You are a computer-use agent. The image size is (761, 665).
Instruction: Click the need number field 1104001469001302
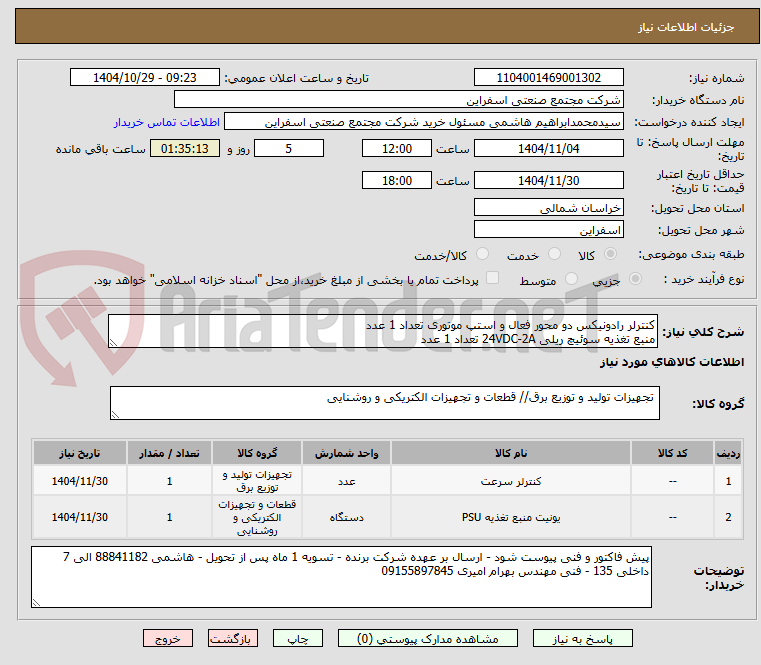coord(548,78)
